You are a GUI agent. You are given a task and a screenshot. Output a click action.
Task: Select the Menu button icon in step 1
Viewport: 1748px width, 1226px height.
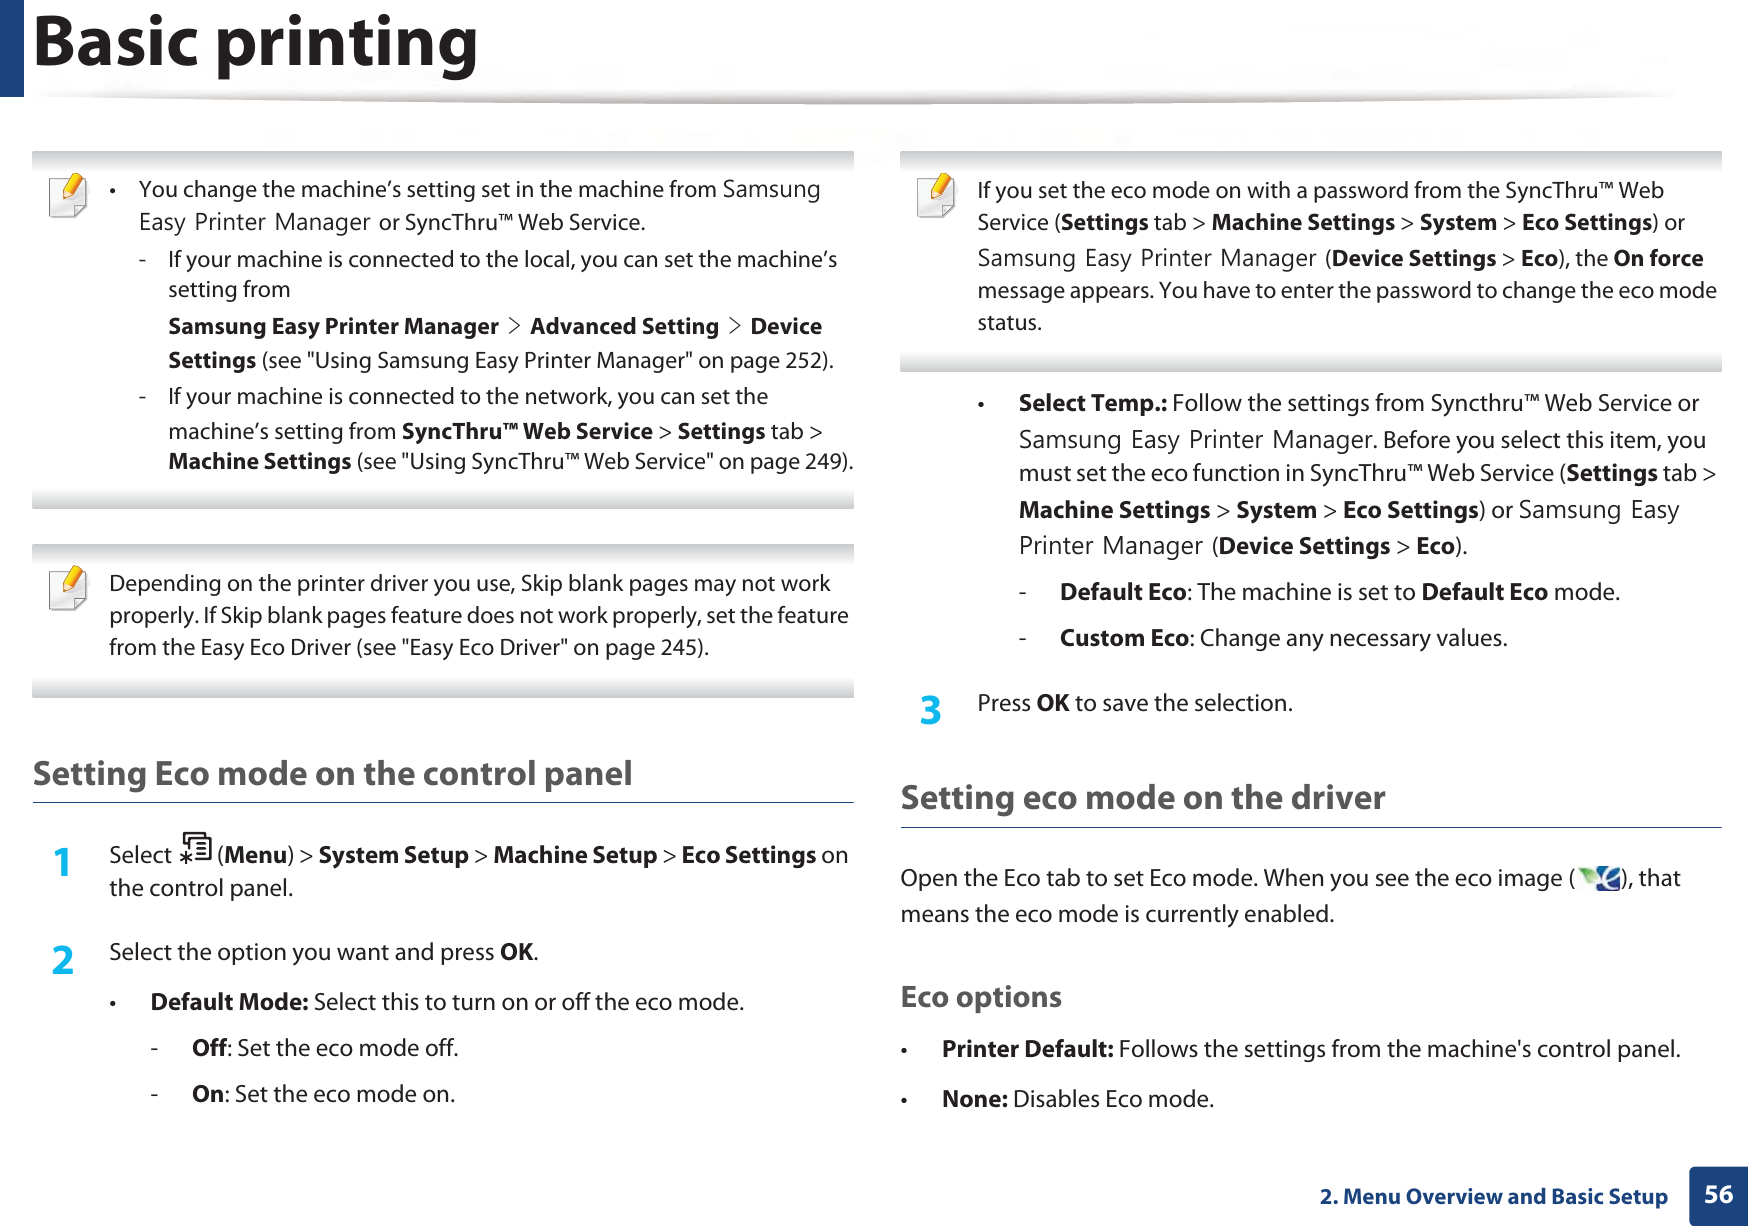197,852
